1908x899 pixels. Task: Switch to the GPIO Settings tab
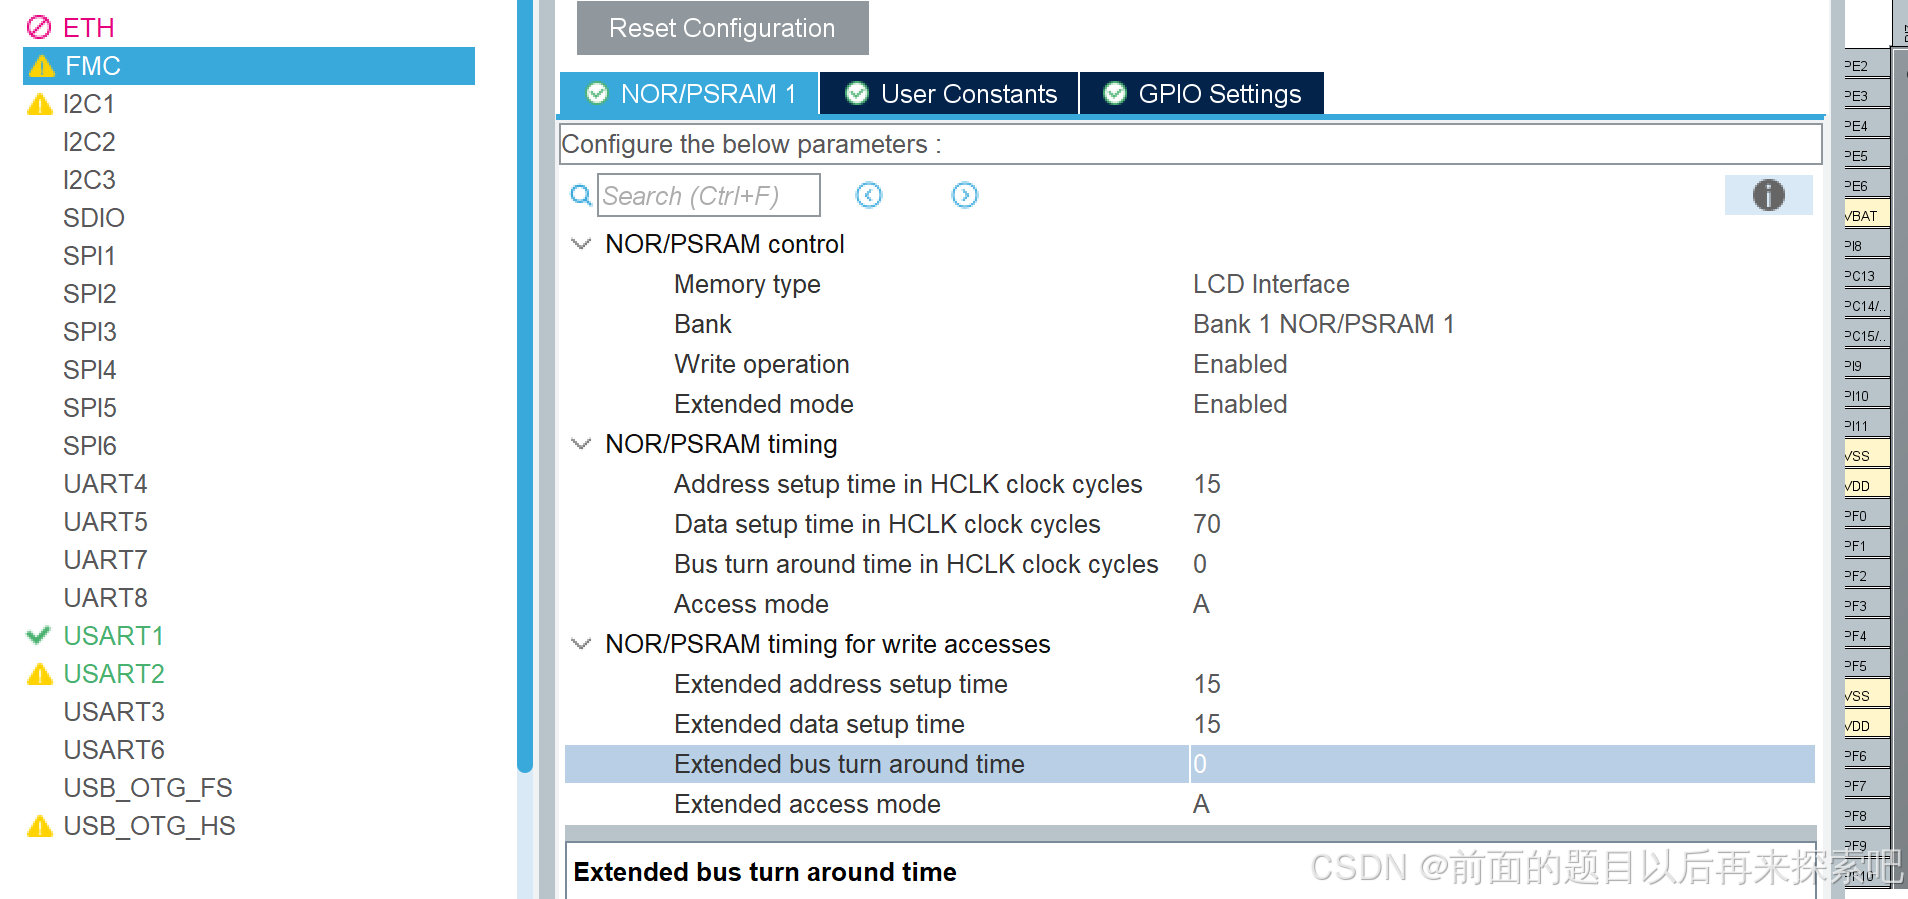[1201, 93]
